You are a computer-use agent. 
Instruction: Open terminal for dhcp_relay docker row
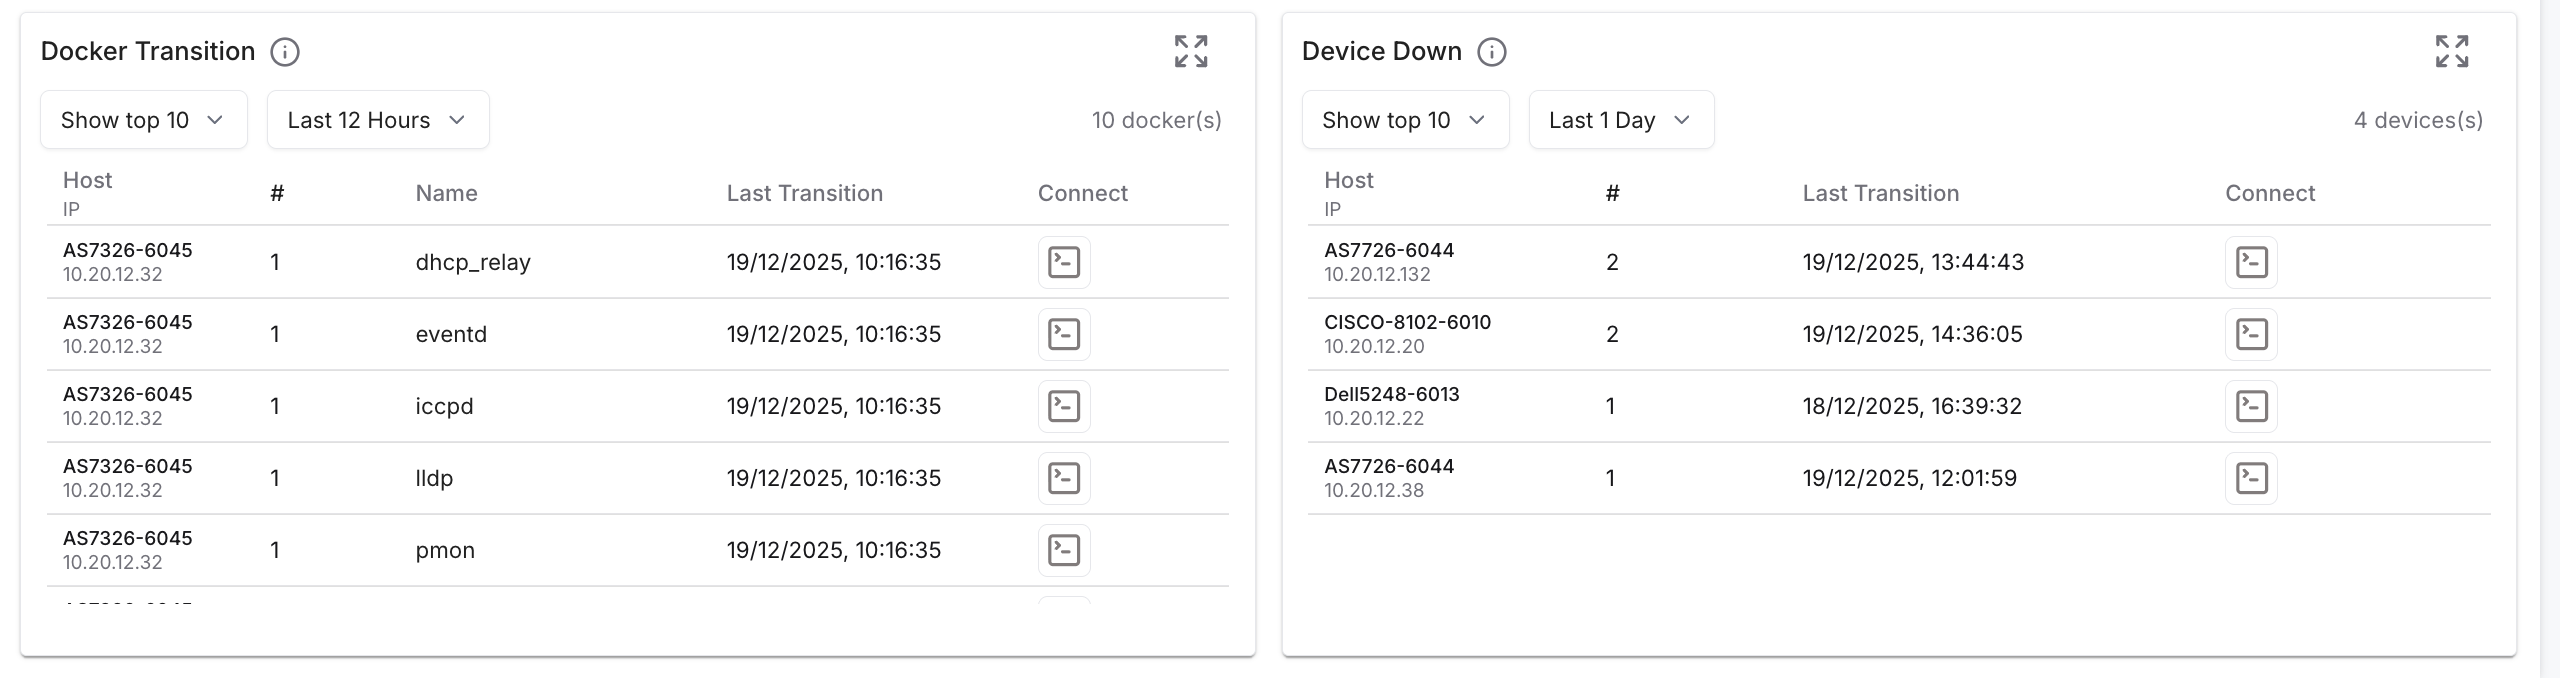click(1063, 262)
